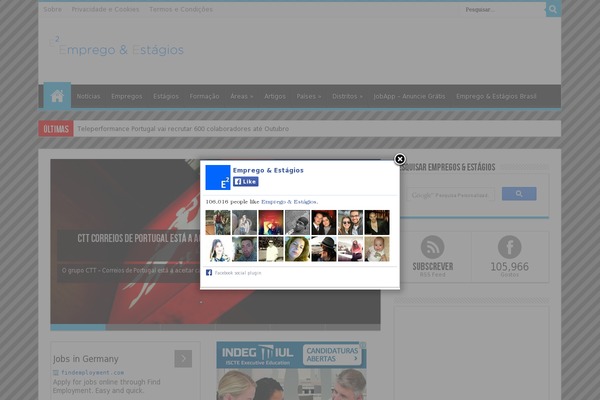Open the Teleperformance Portugal news headline
Viewport: 600px width, 400px height.
coord(183,129)
